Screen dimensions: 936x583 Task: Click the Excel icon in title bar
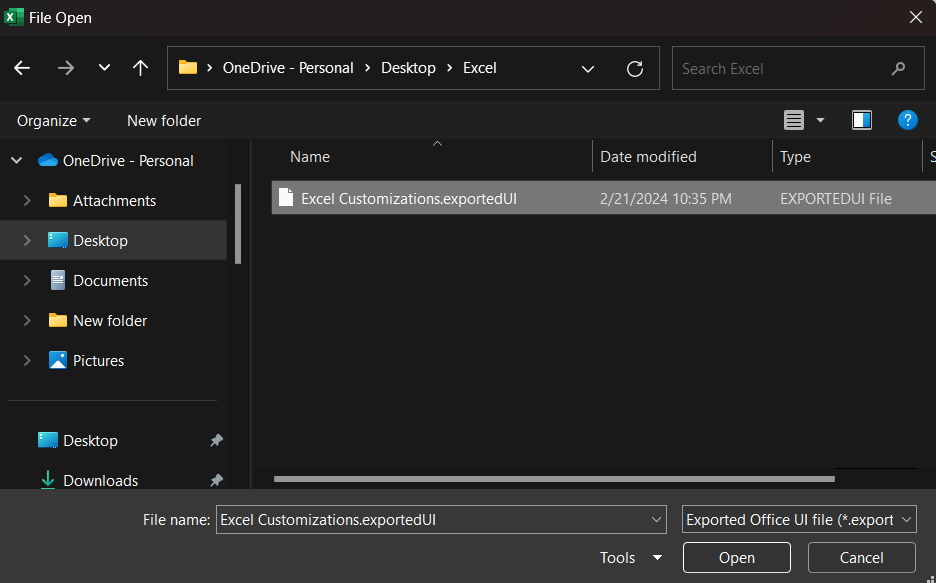(x=14, y=17)
